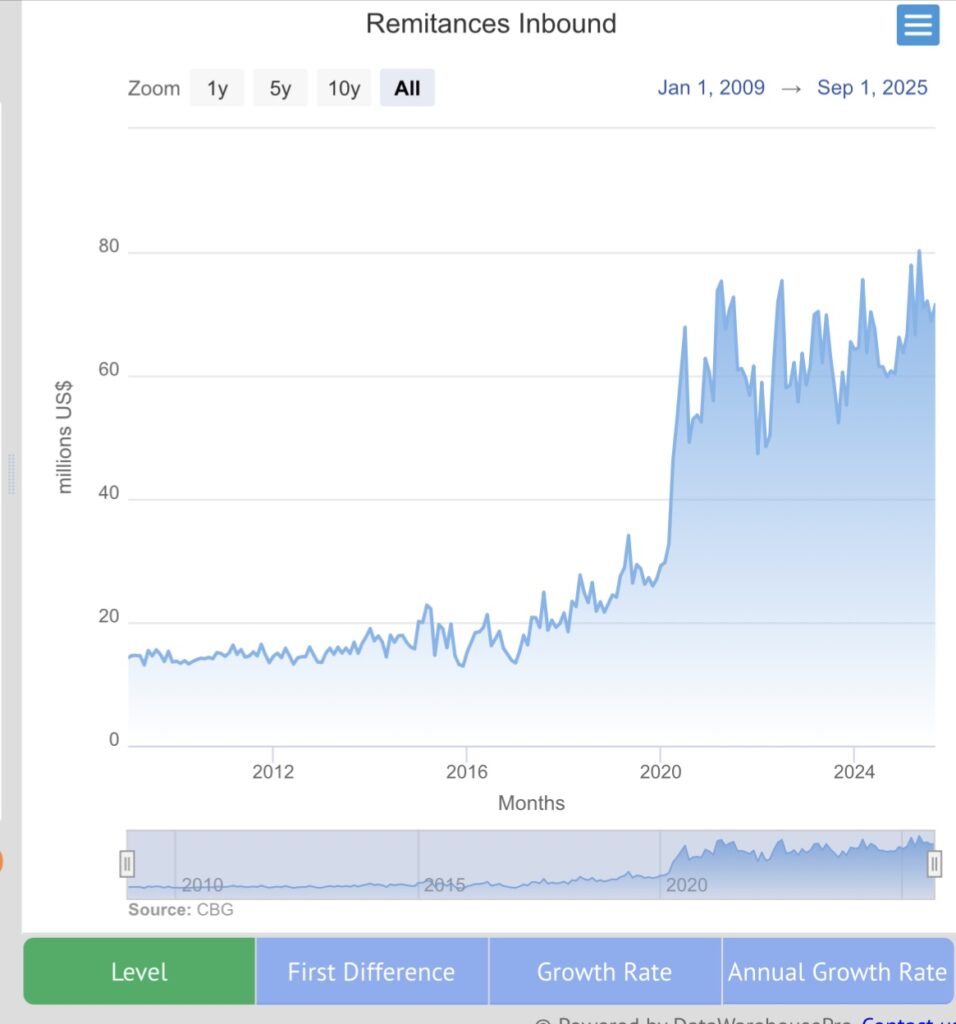
Task: Switch to the Level tab
Action: 139,971
